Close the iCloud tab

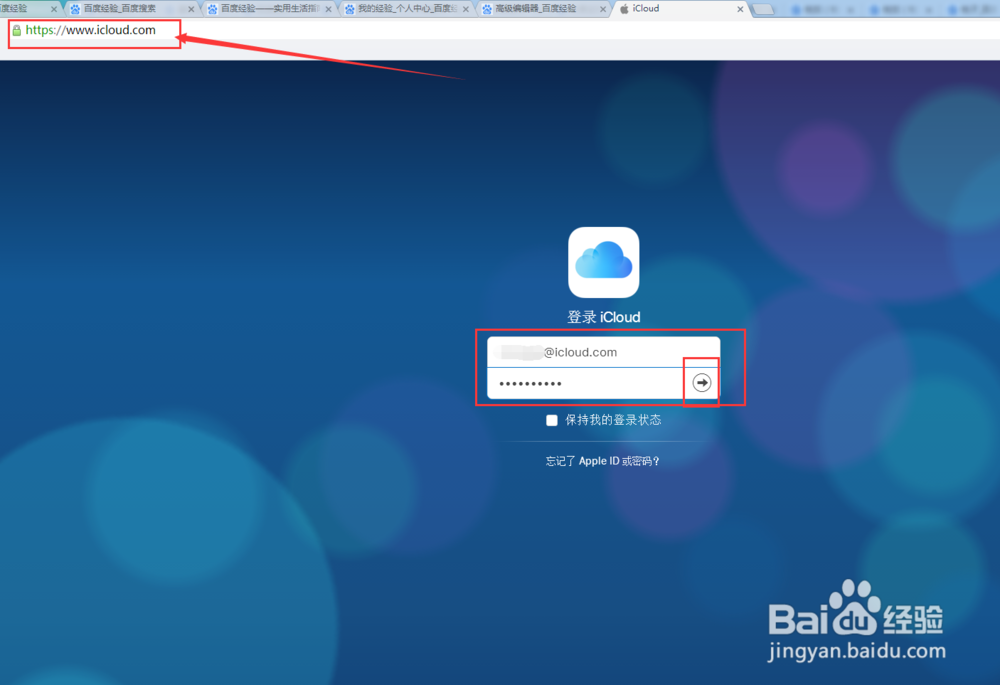click(x=740, y=10)
